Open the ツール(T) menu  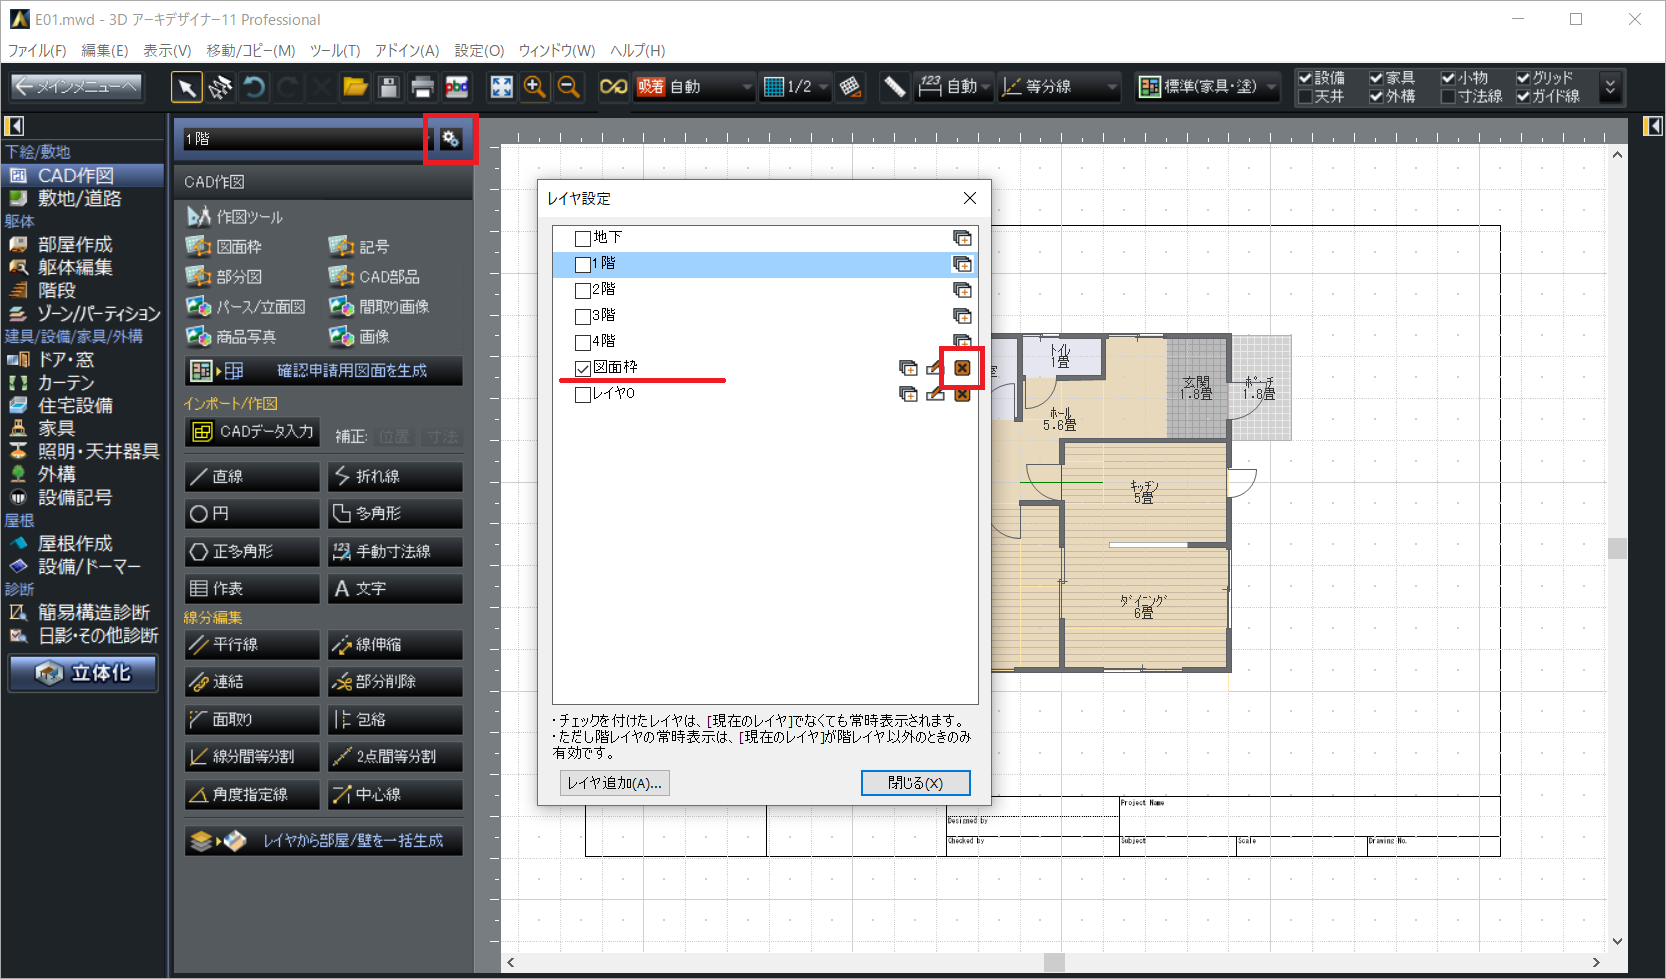coord(334,50)
